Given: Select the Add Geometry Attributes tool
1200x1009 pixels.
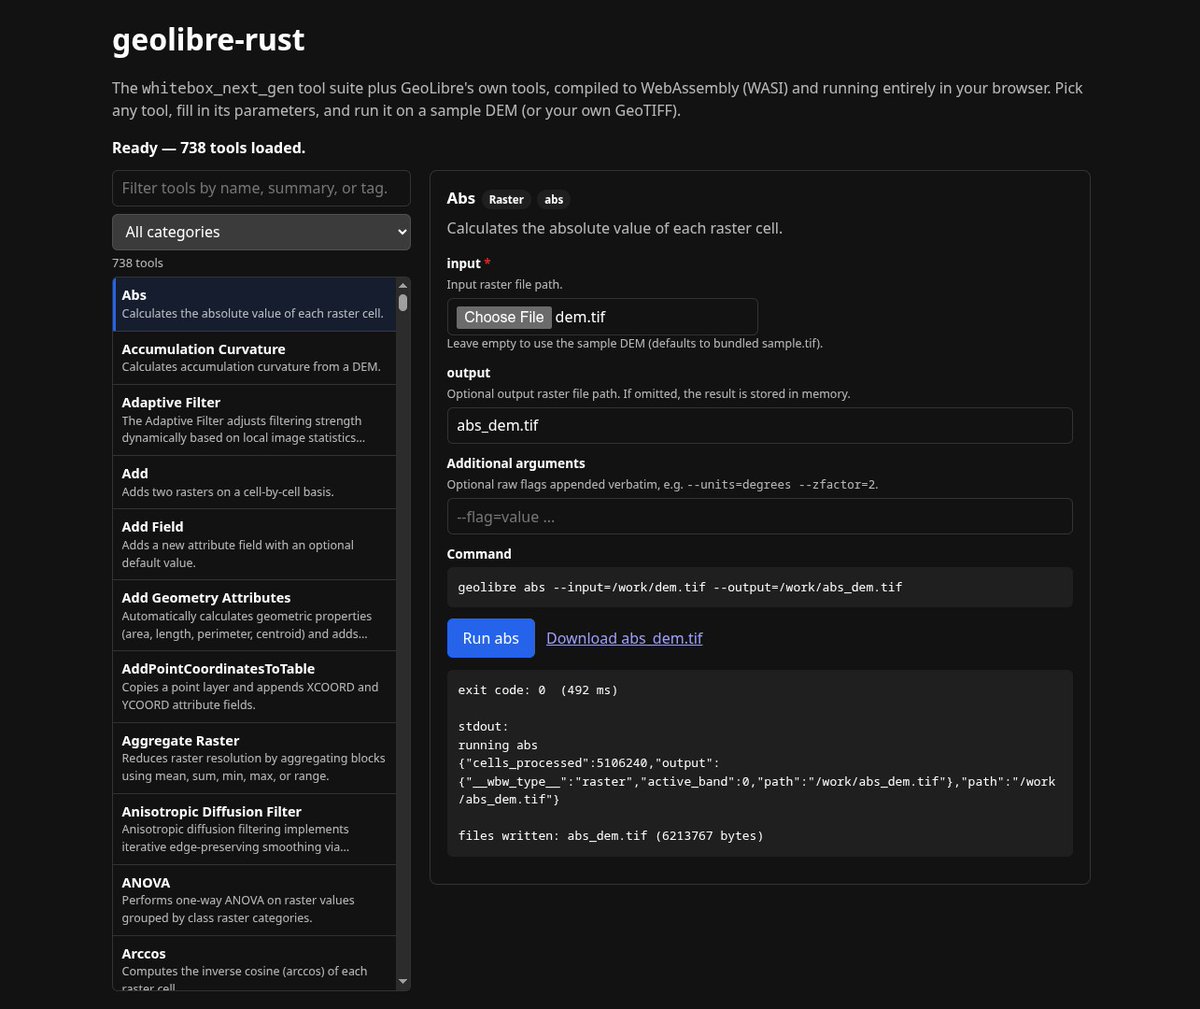Looking at the screenshot, I should pyautogui.click(x=254, y=615).
